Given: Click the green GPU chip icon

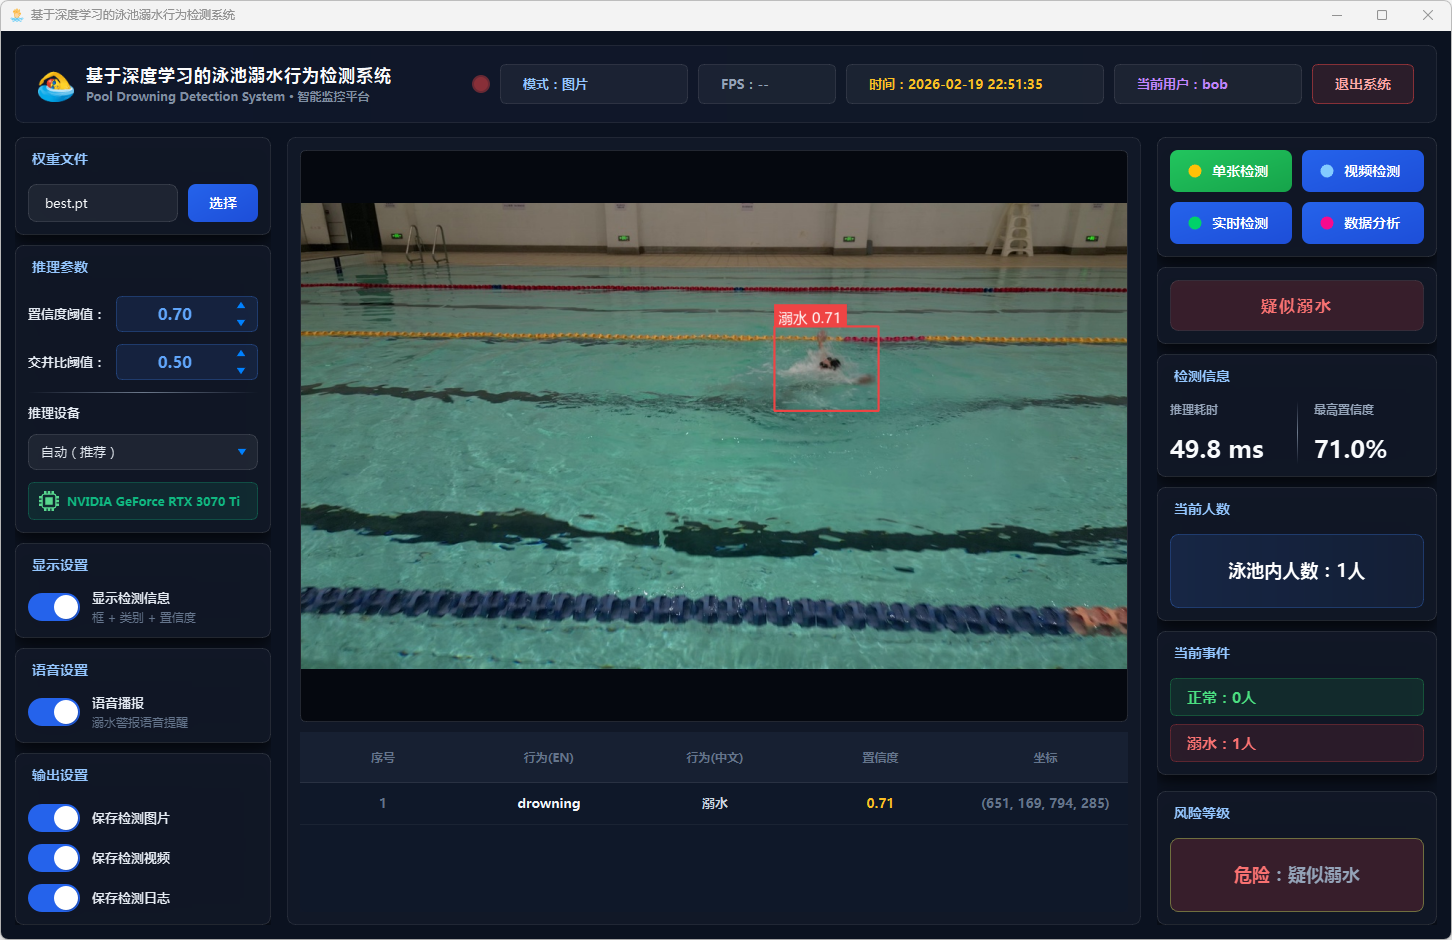Looking at the screenshot, I should pyautogui.click(x=48, y=501).
